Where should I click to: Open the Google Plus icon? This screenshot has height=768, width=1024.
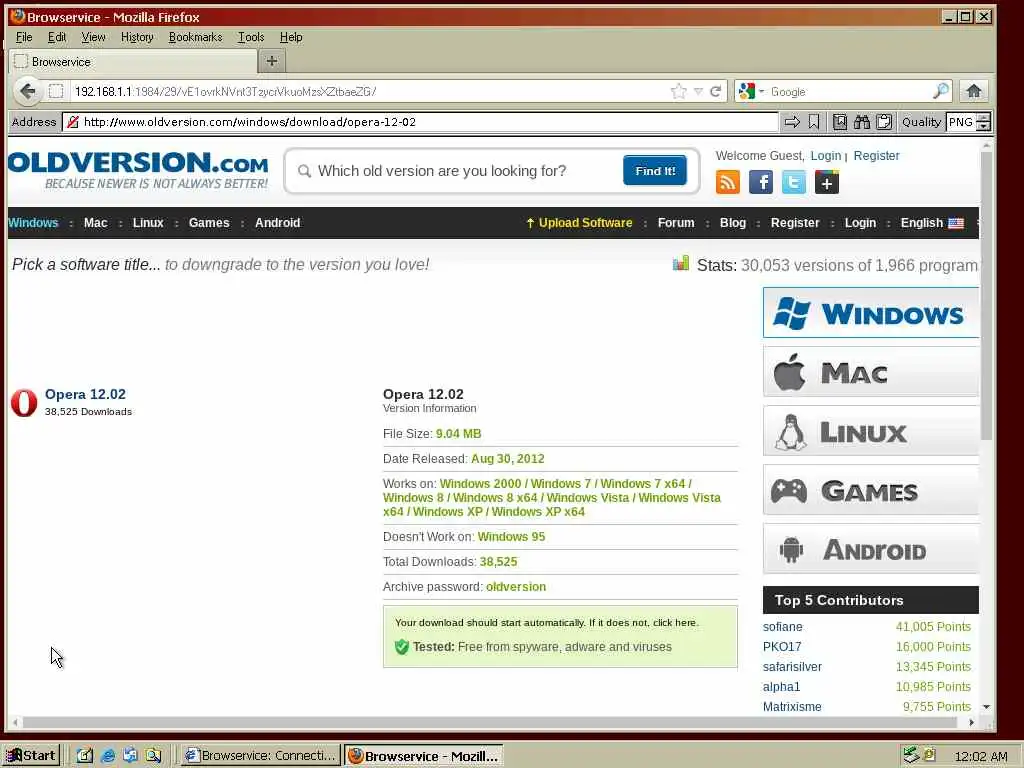[827, 182]
